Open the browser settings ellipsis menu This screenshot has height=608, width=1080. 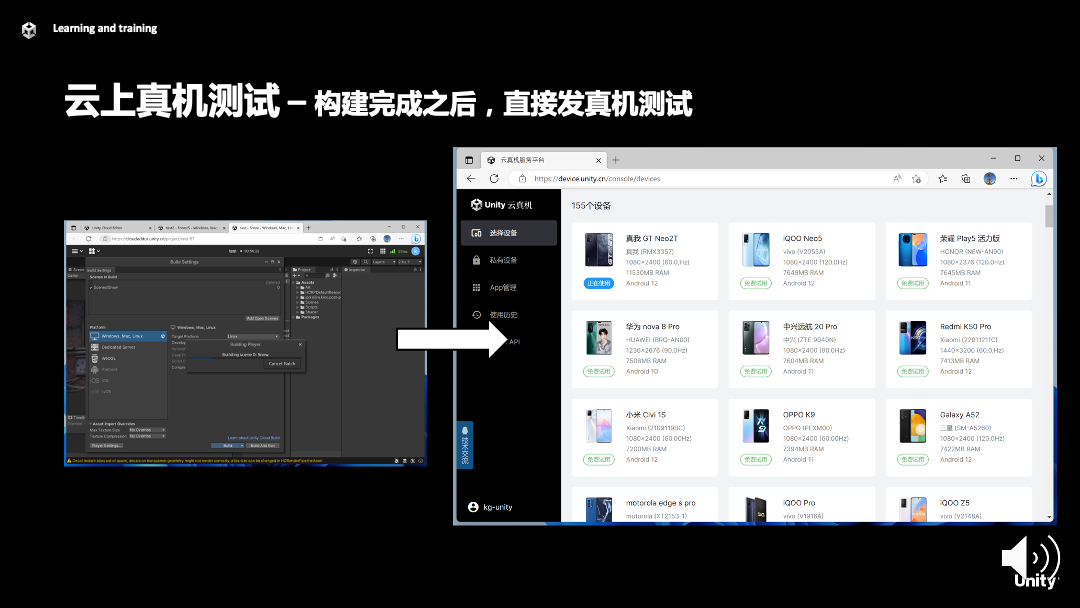[x=1013, y=178]
